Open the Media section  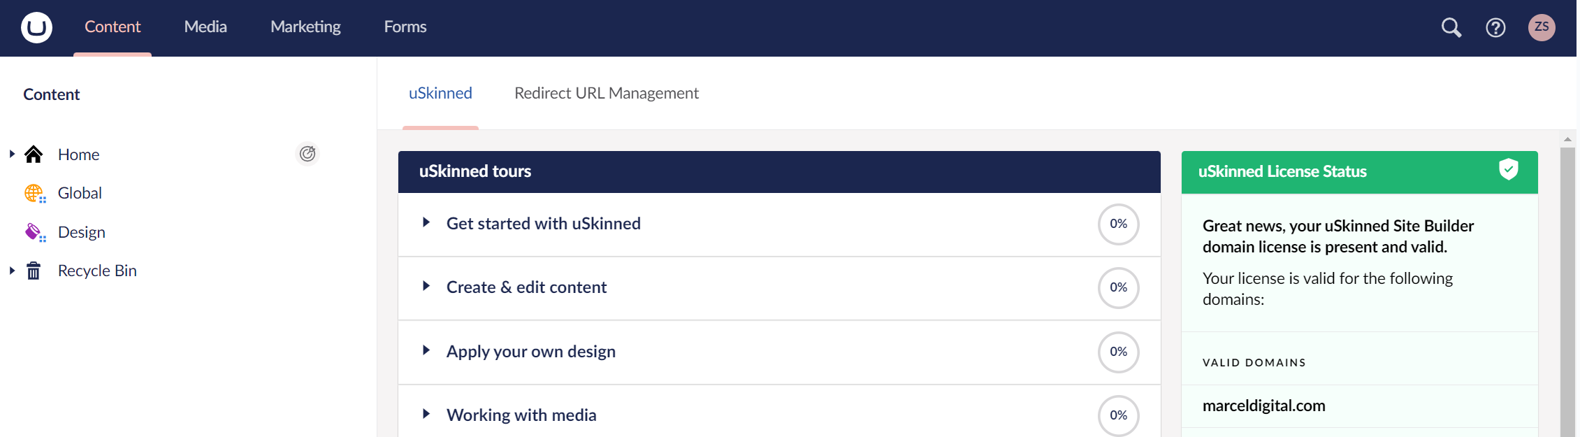click(x=205, y=27)
